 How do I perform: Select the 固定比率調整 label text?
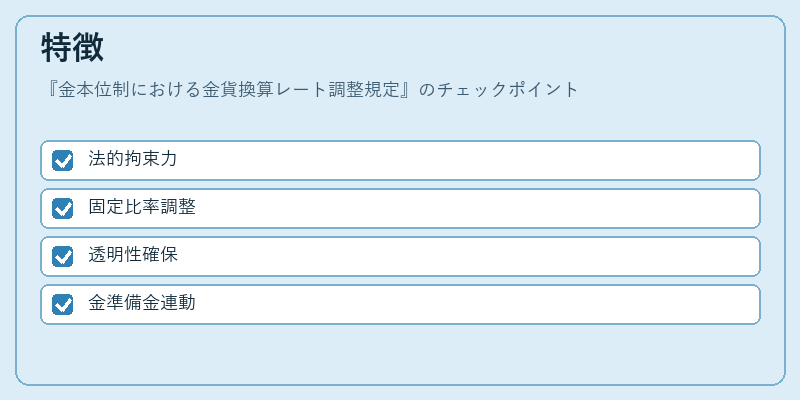tap(142, 207)
